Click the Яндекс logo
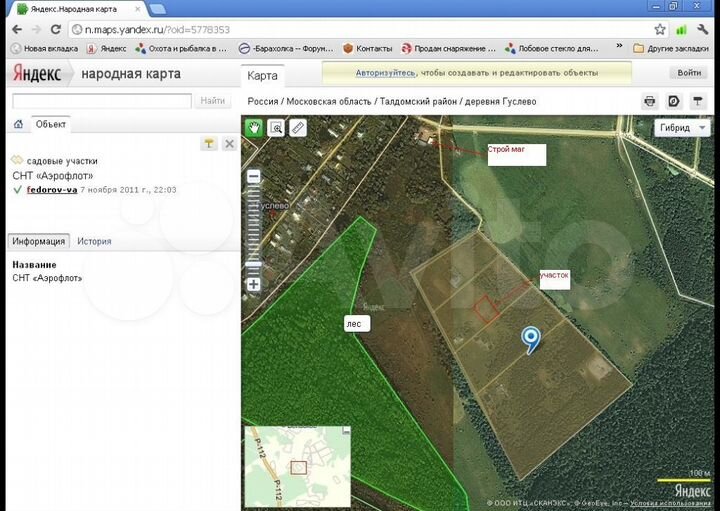Image resolution: width=720 pixels, height=511 pixels. coord(37,73)
